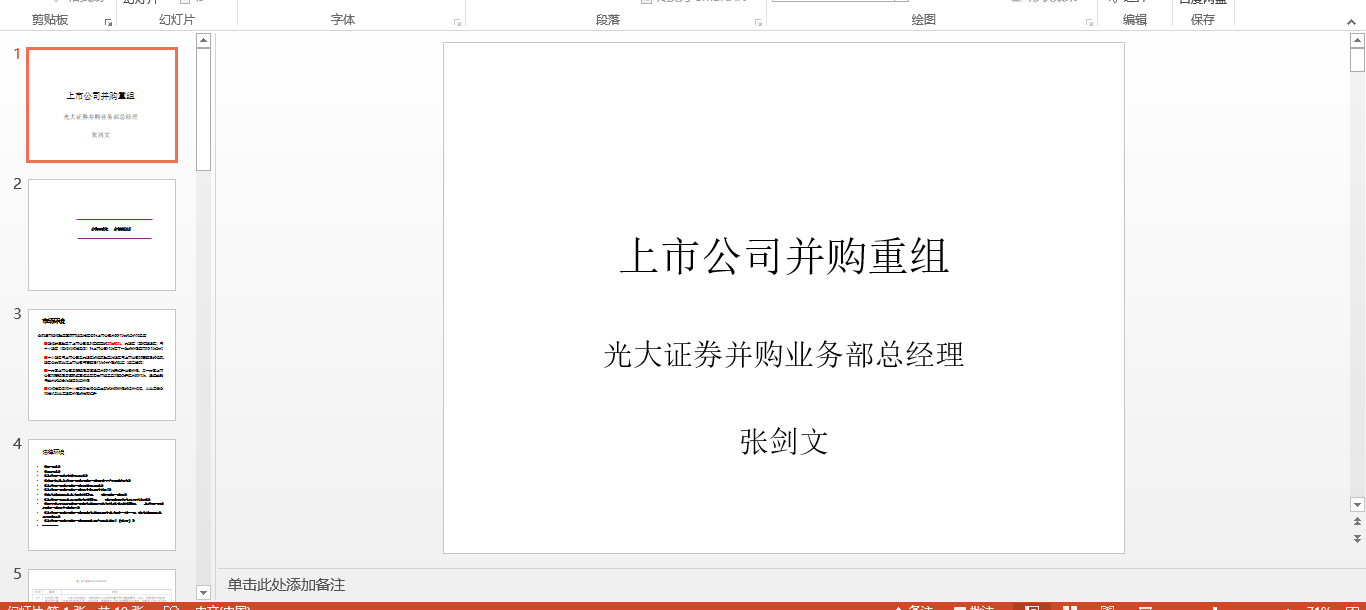Click thumbnail panel scroll-down arrow
This screenshot has width=1366, height=610.
tap(204, 592)
